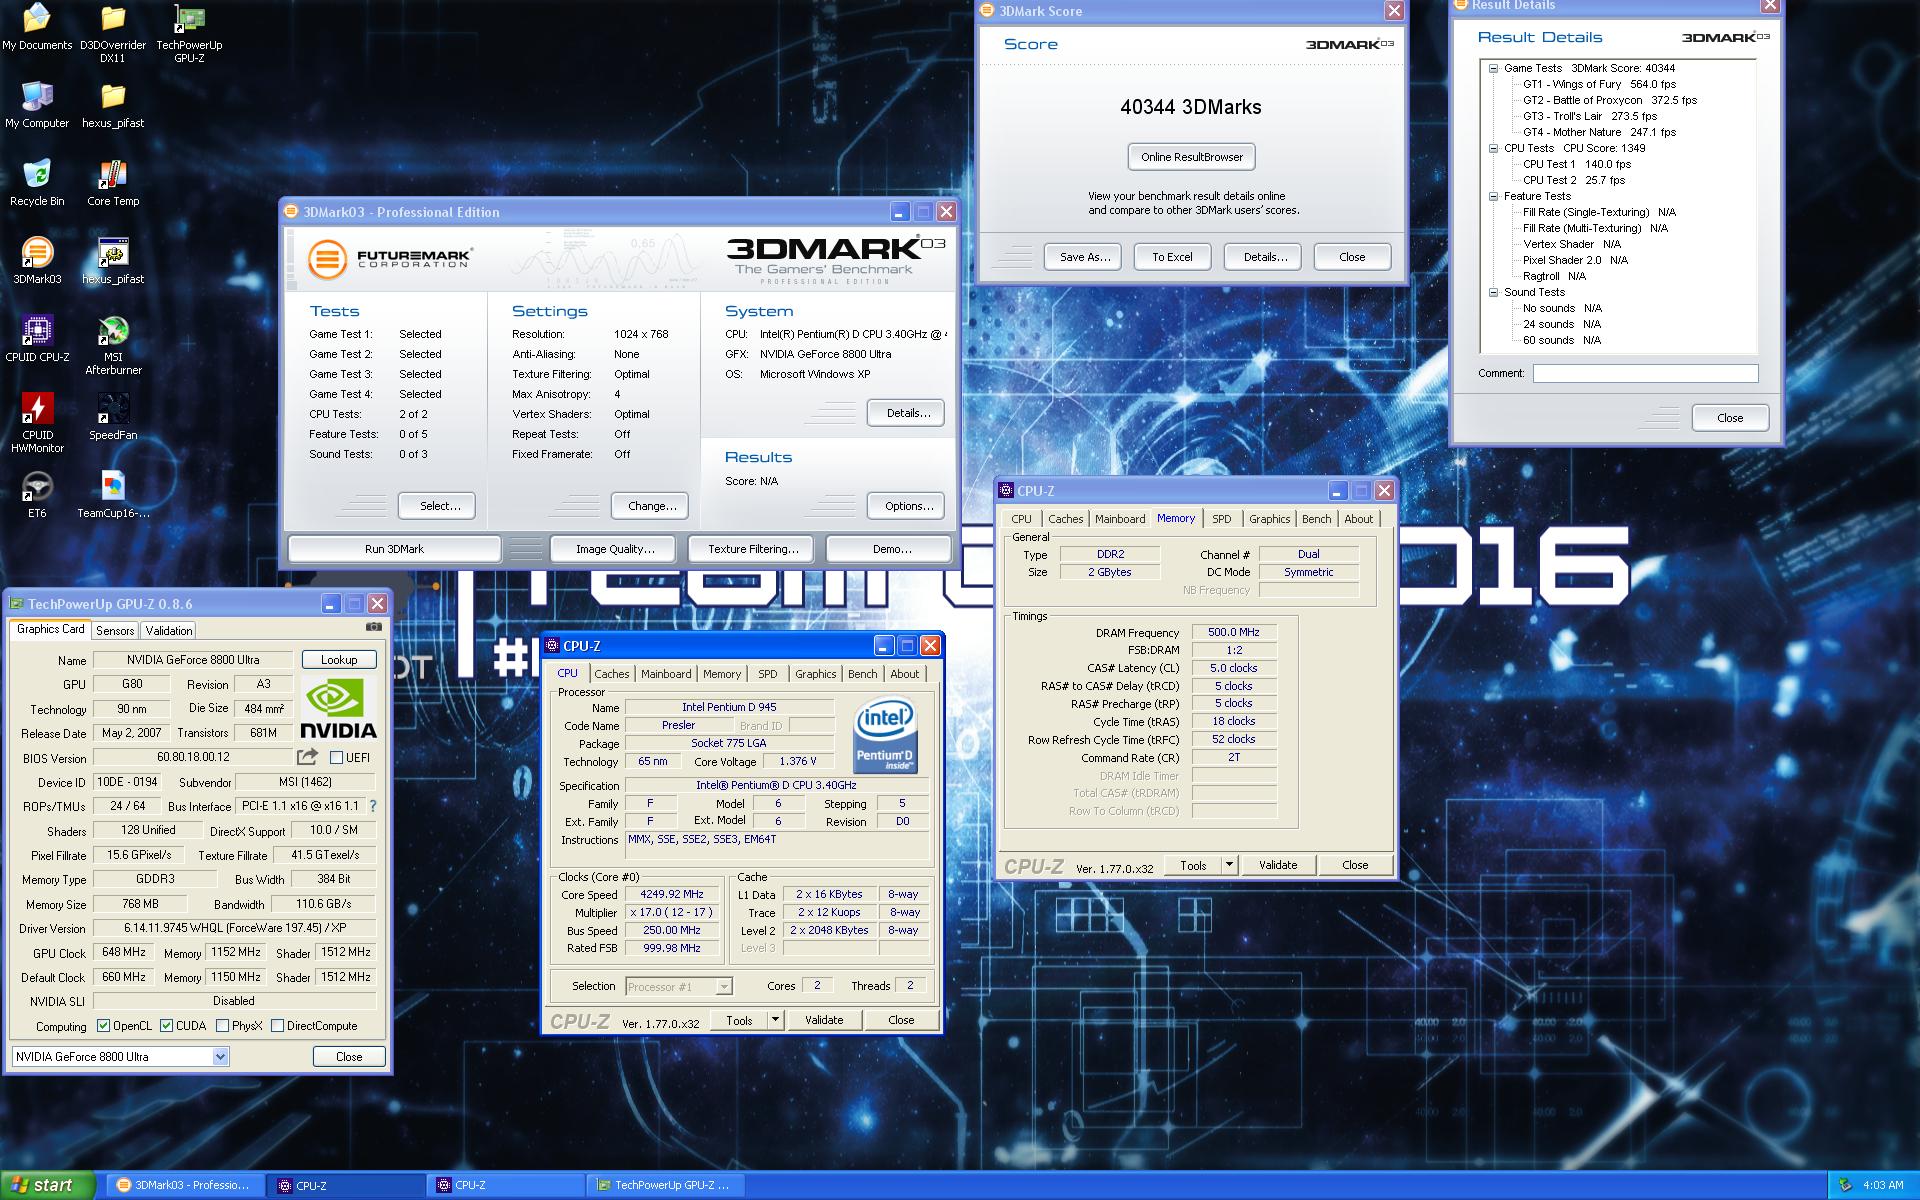The image size is (1920, 1200).
Task: Toggle the DirectCompute checkbox
Action: (x=277, y=1026)
